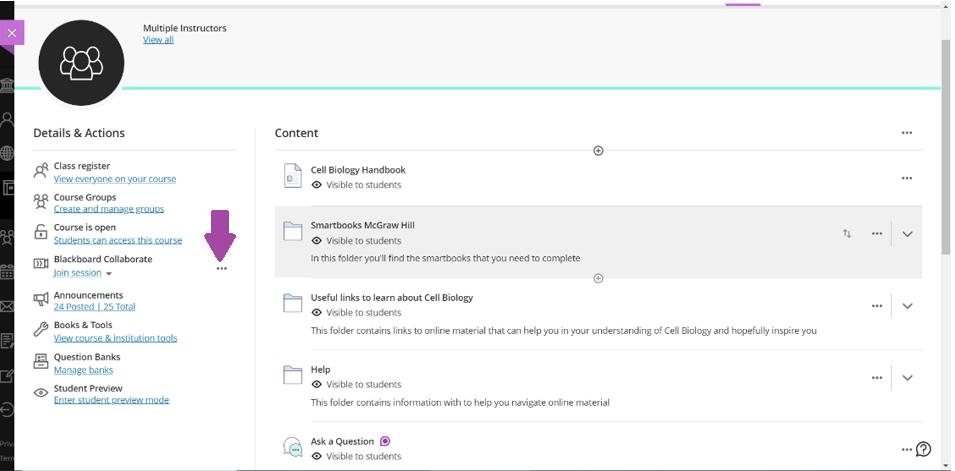Click the multiple instructors avatar icon
This screenshot has width=955, height=471.
(81, 63)
